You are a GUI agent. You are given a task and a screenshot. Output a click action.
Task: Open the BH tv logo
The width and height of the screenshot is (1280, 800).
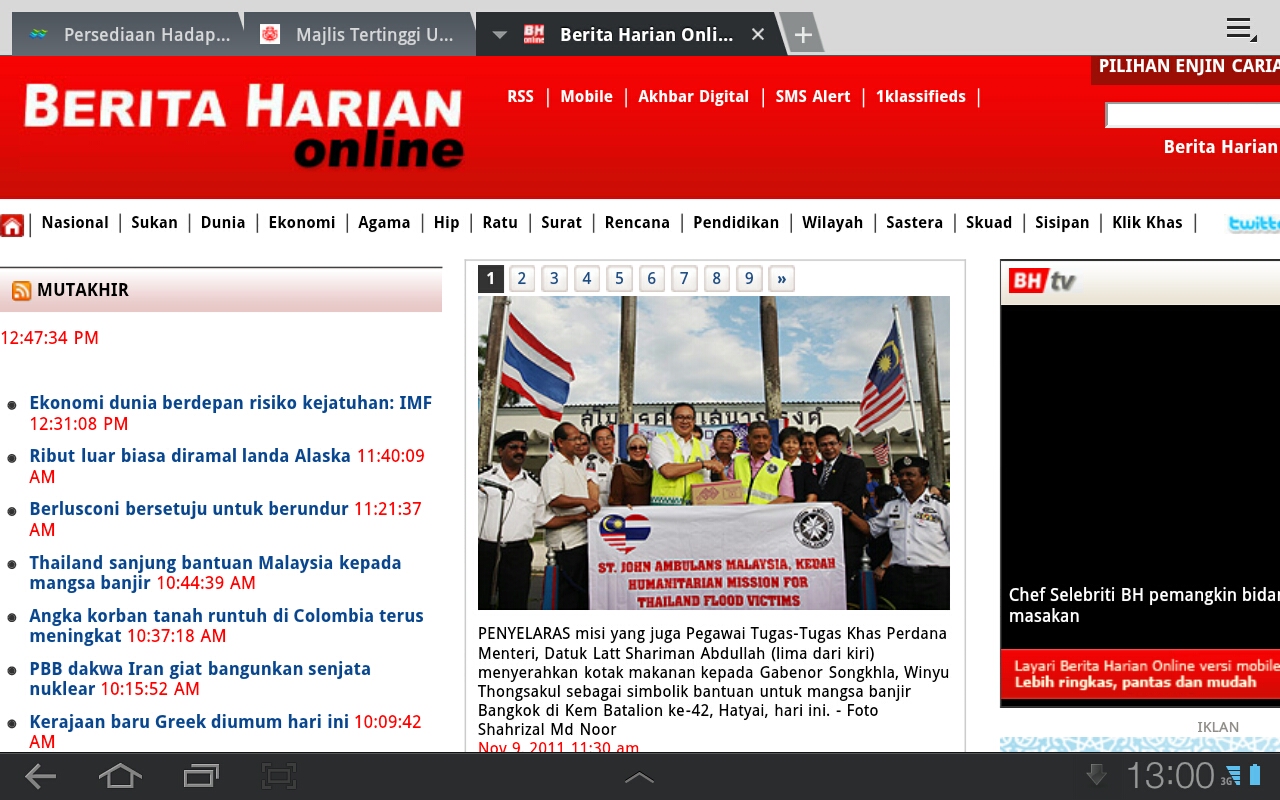pos(1042,281)
